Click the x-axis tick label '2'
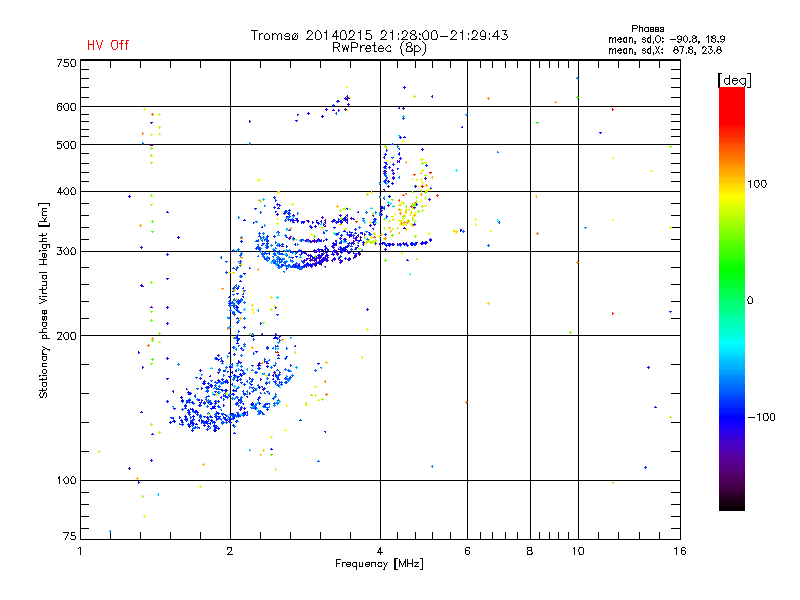 [x=230, y=551]
